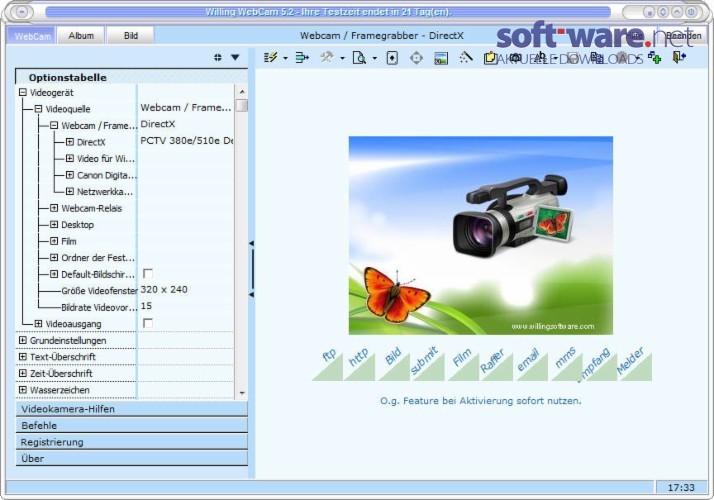Switch to the Album tab
The width and height of the screenshot is (714, 500).
[81, 36]
